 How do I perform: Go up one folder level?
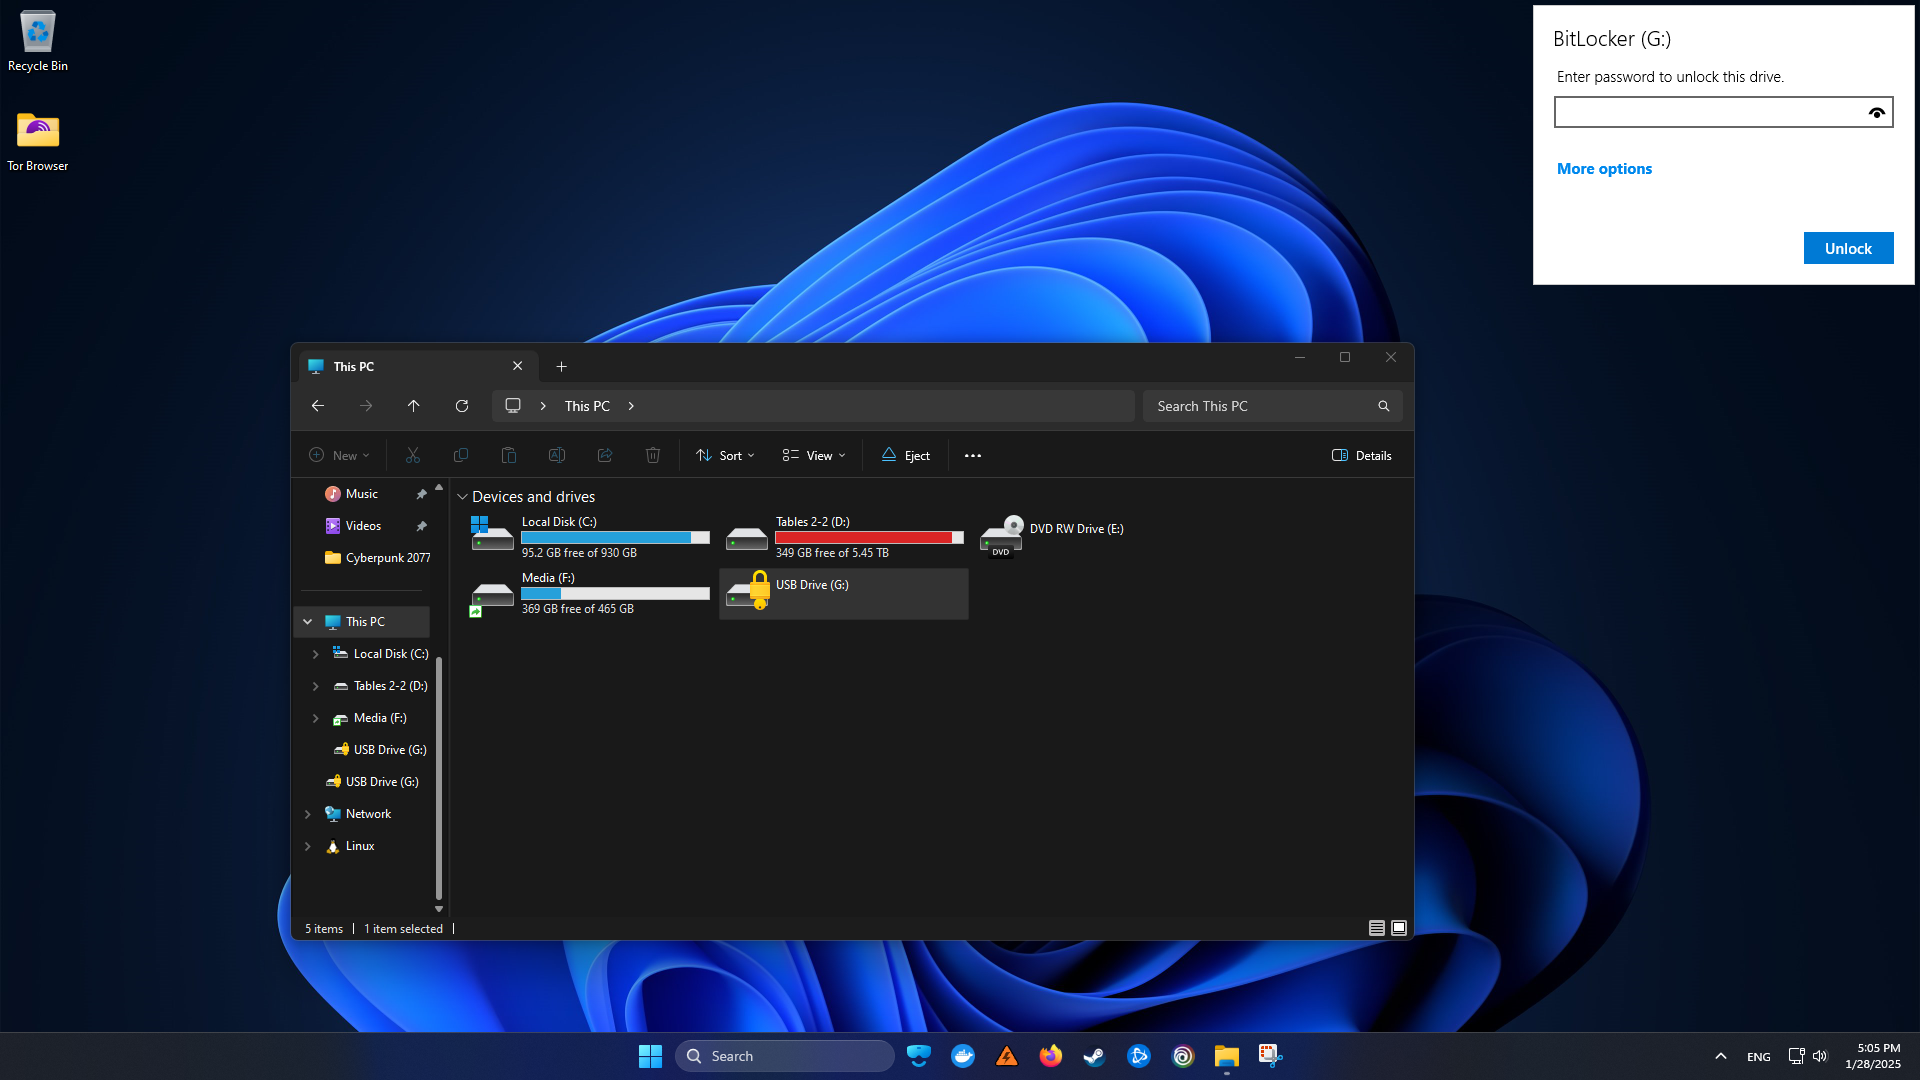414,406
